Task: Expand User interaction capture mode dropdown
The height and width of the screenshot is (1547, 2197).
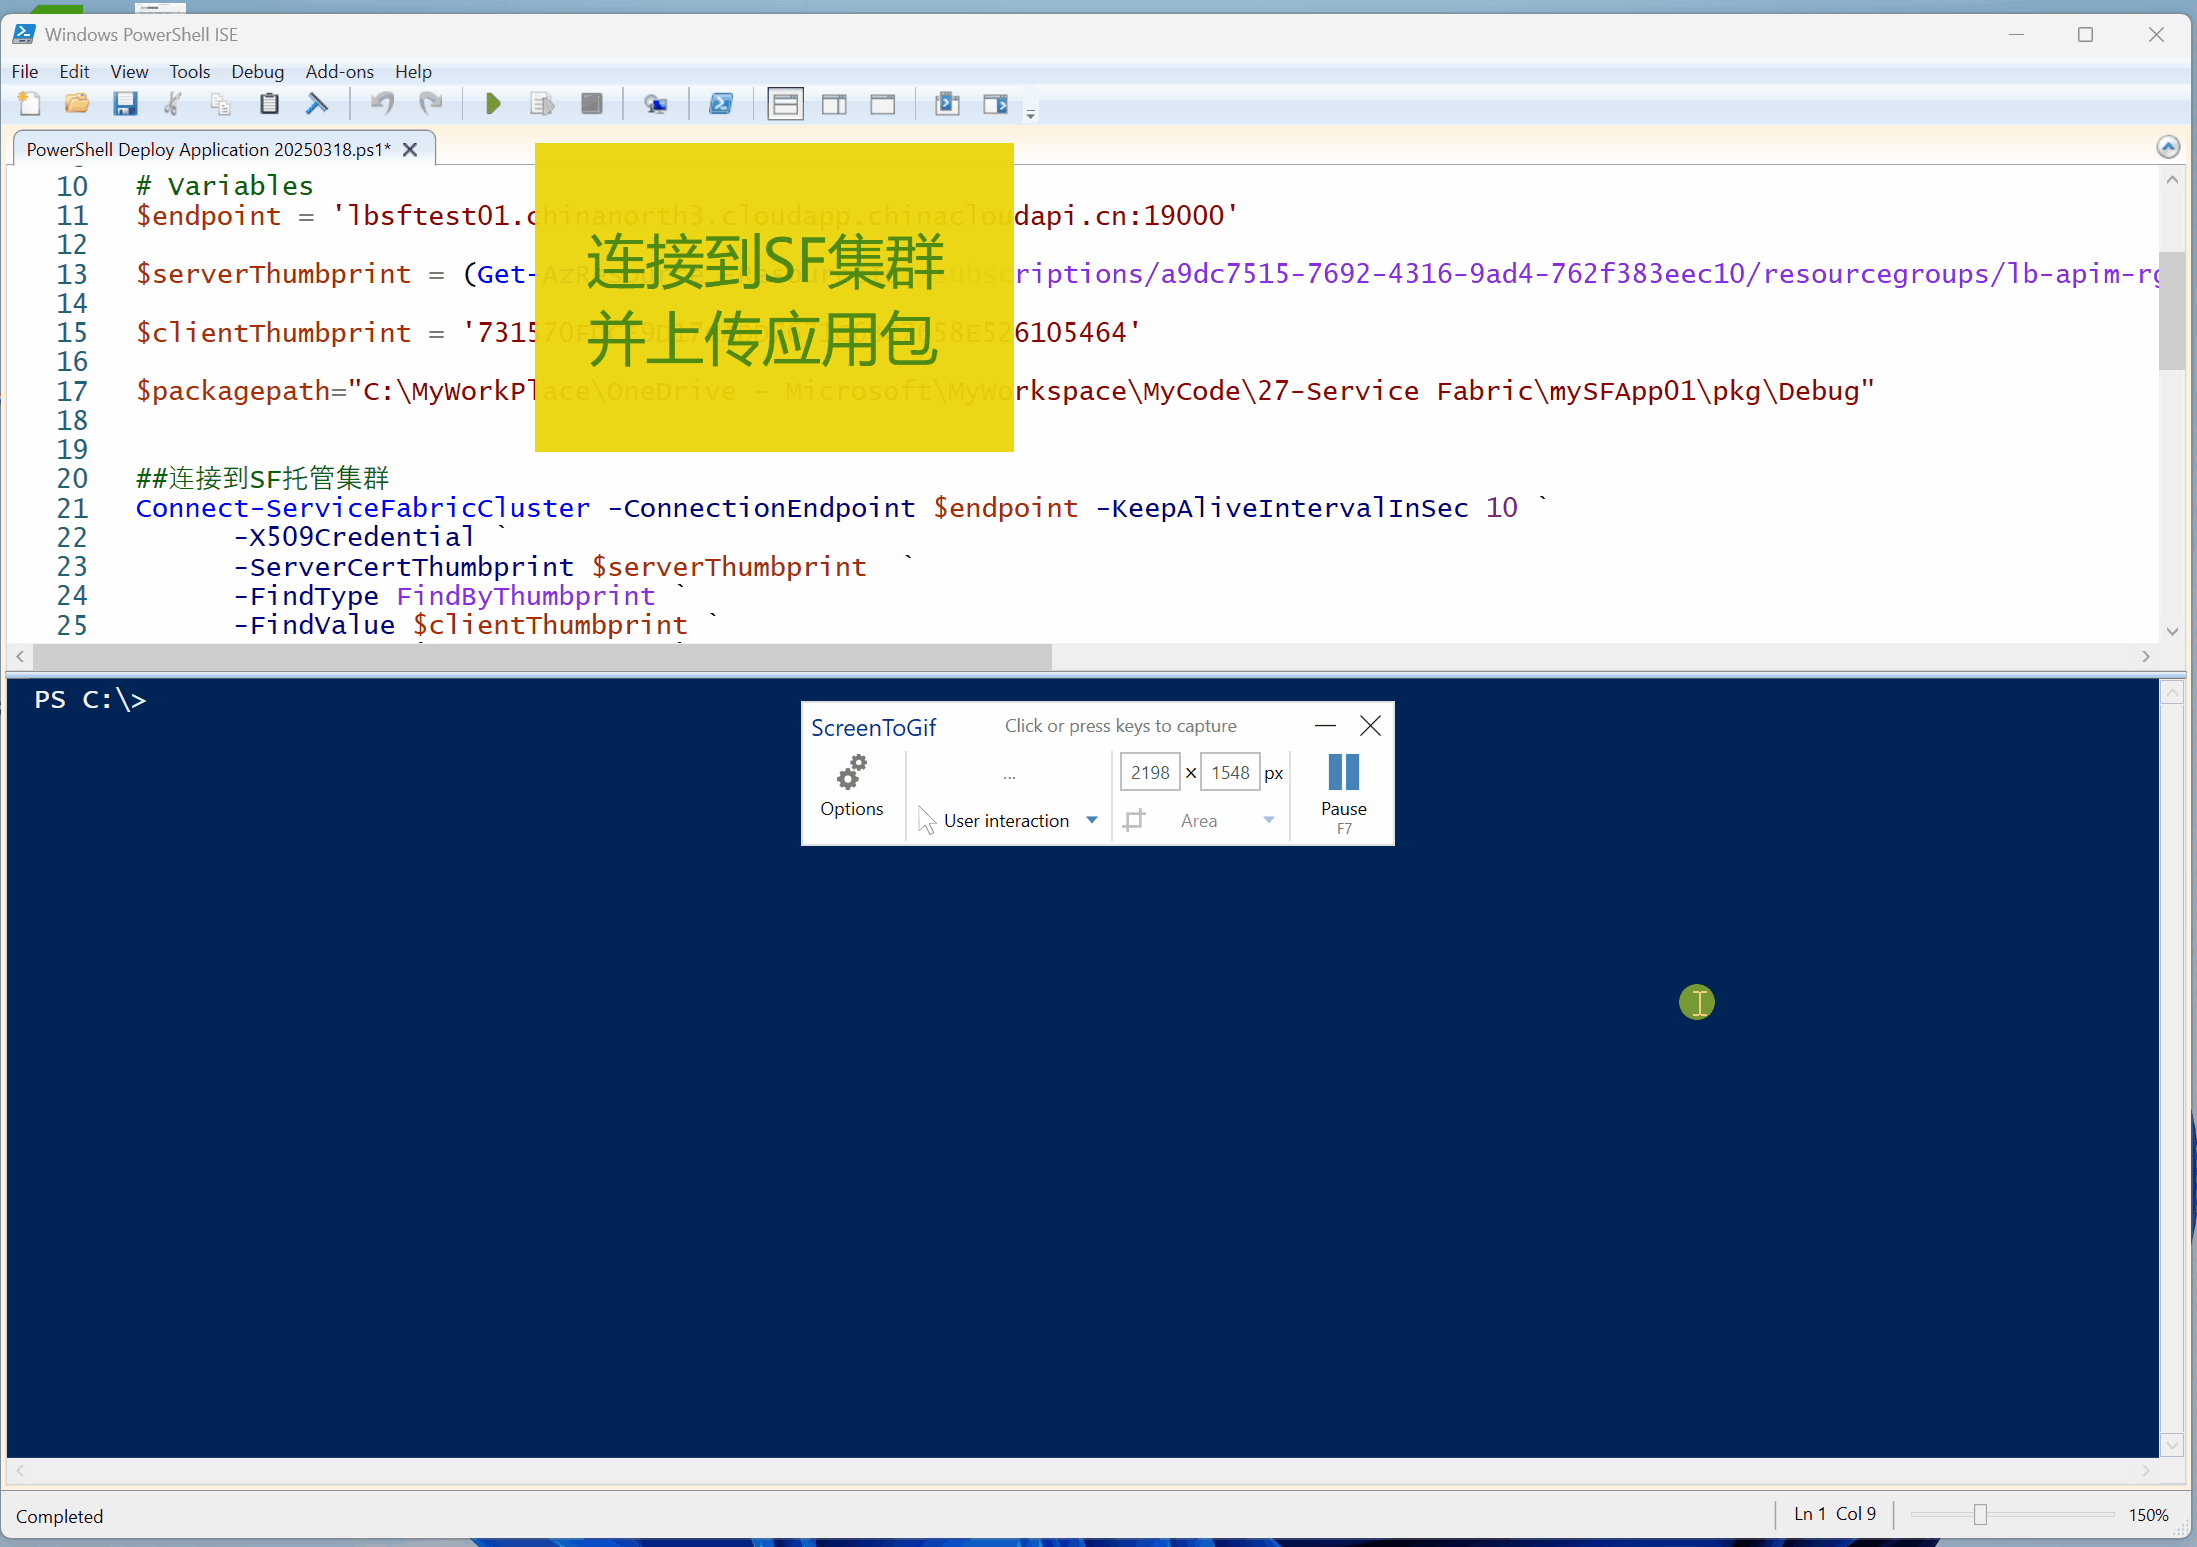Action: point(1092,820)
